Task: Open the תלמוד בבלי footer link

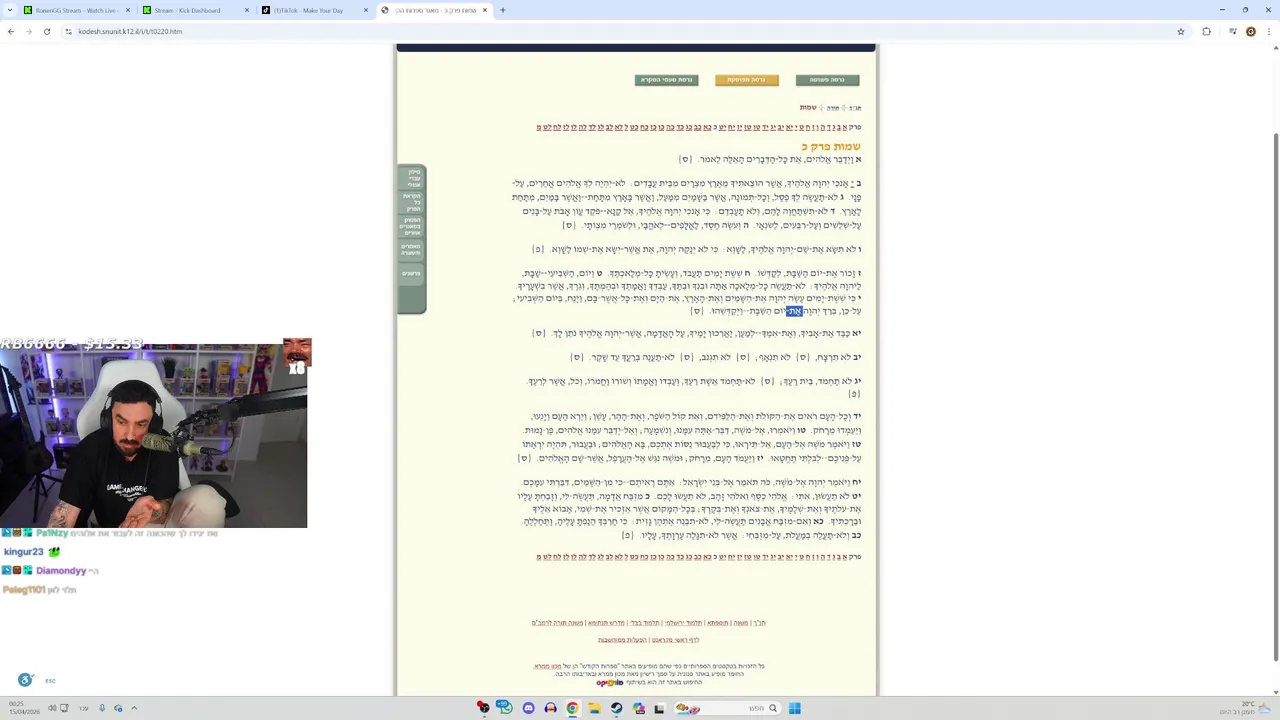Action: coord(645,623)
